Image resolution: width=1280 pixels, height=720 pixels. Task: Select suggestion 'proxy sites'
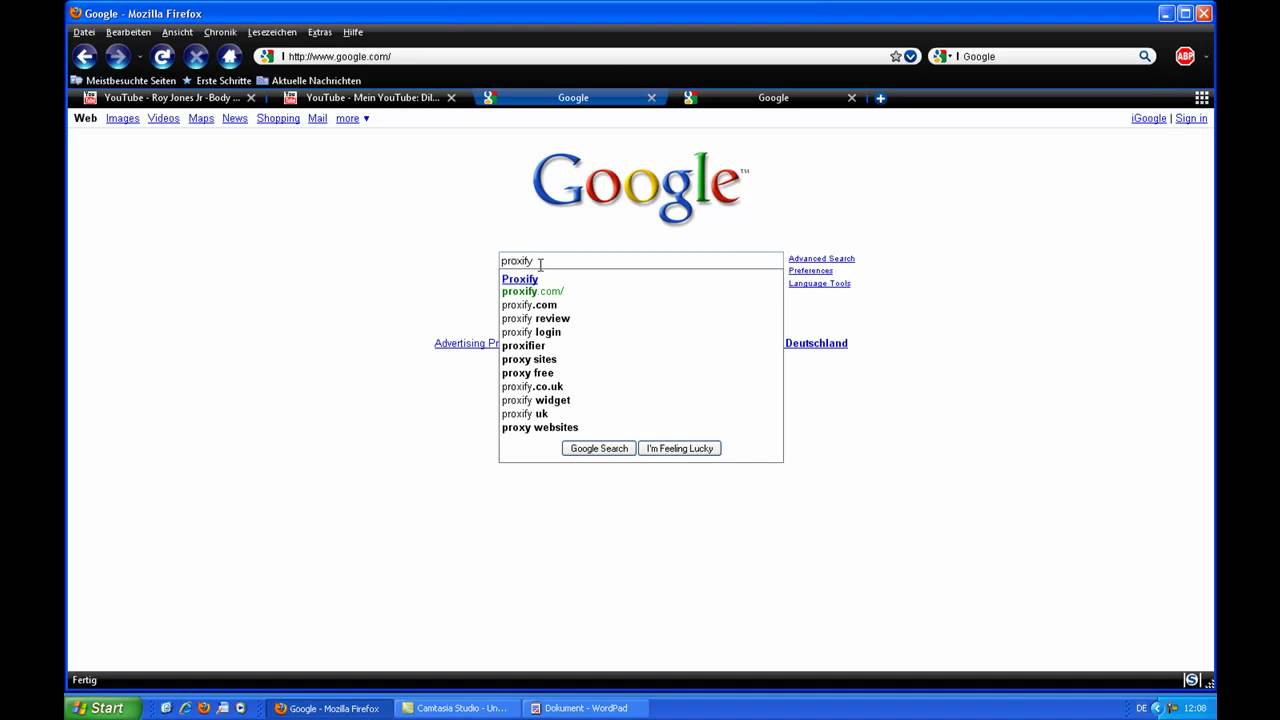pos(529,359)
